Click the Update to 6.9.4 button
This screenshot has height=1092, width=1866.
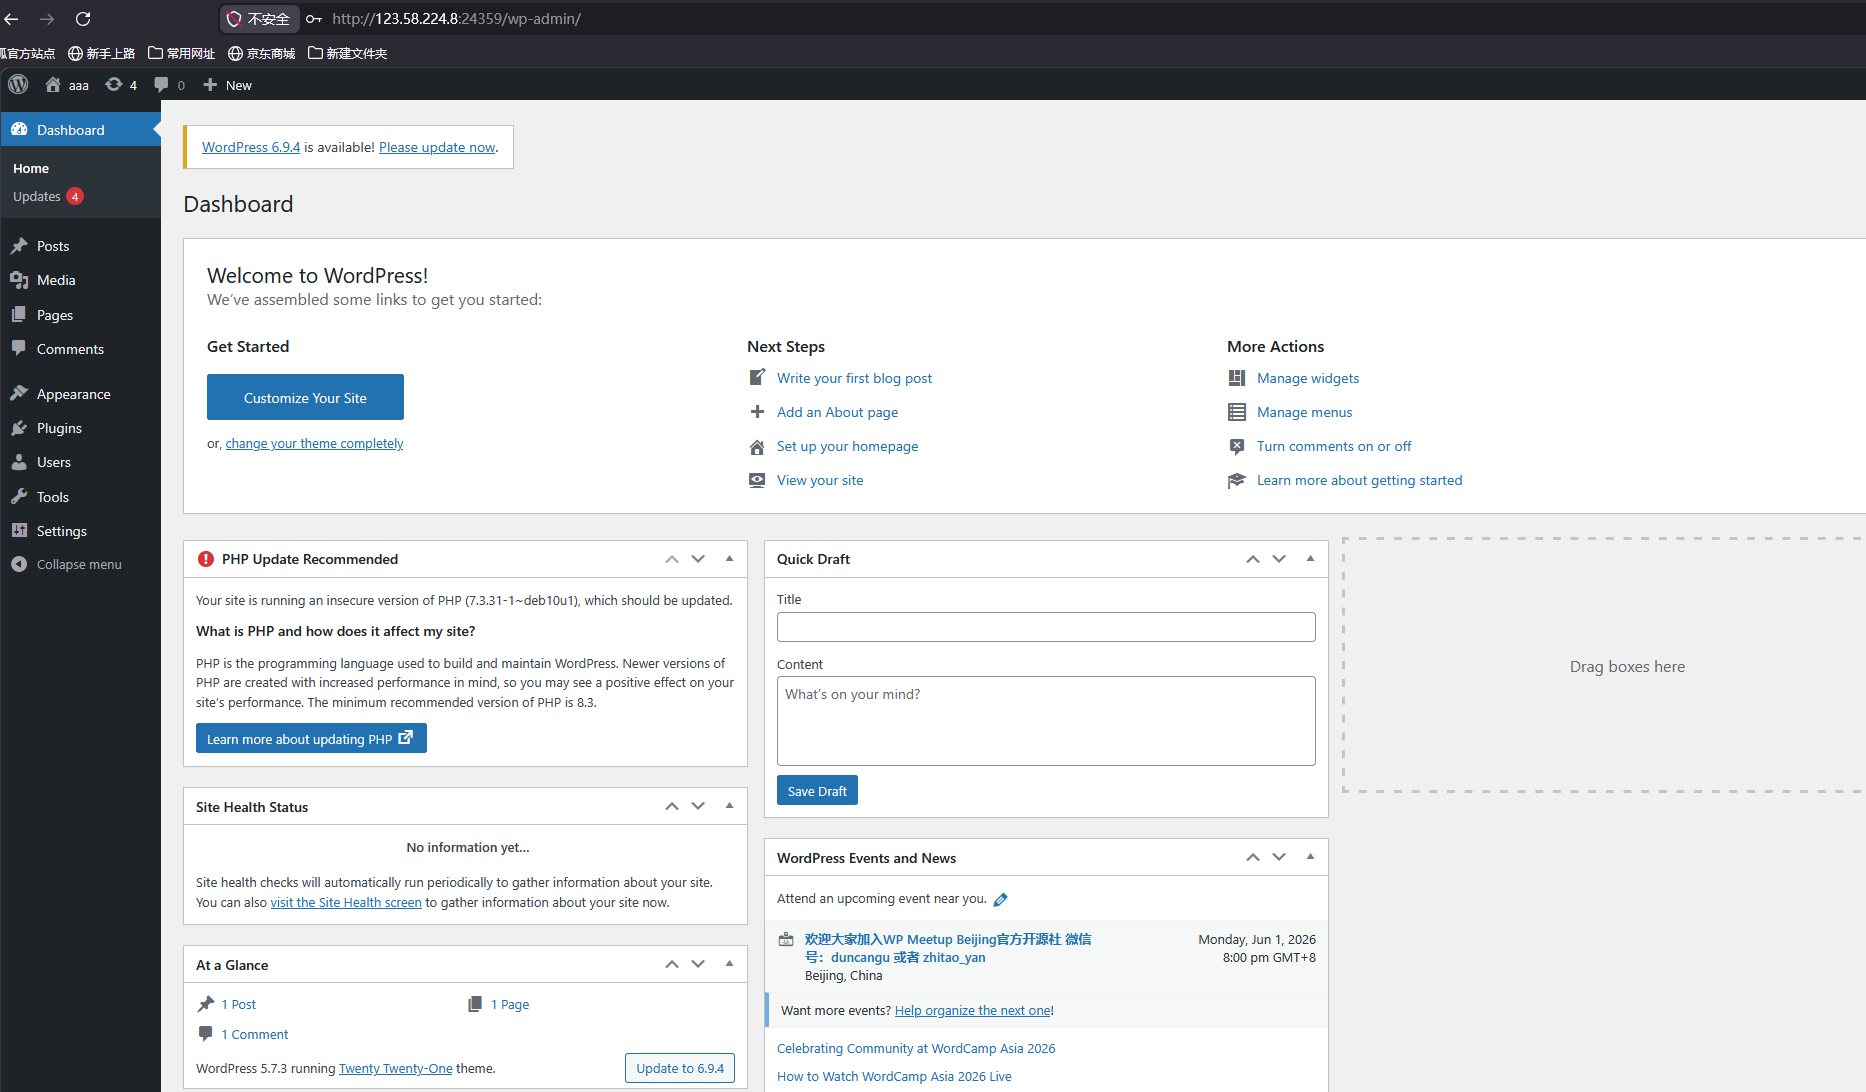[680, 1068]
